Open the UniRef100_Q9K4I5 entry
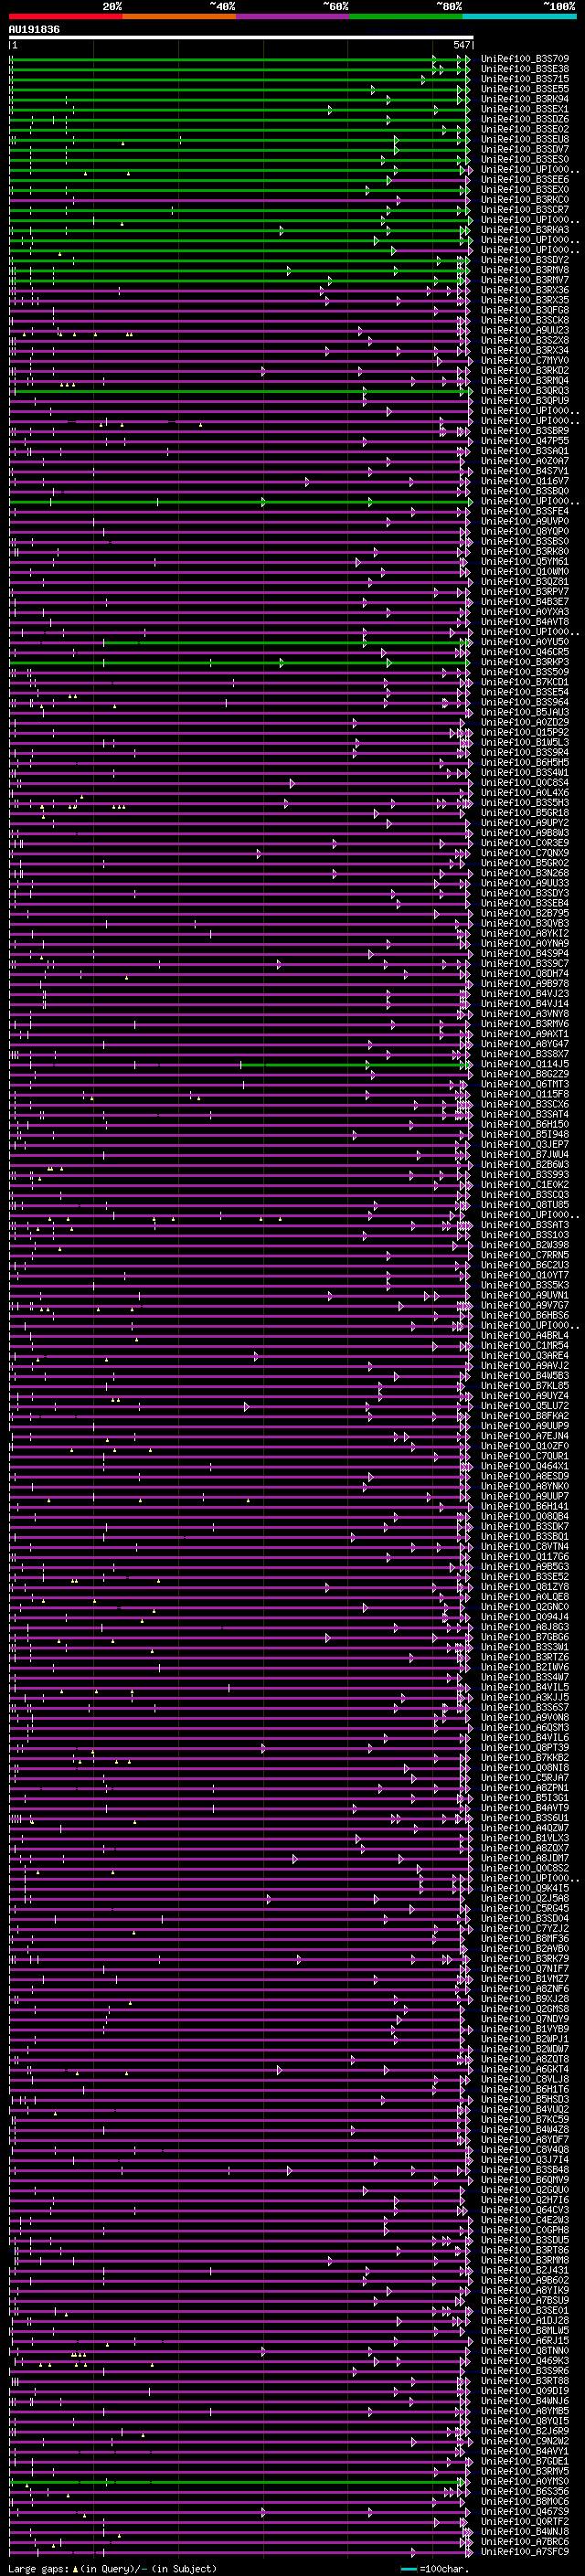Viewport: 585px width, 2576px height. [x=525, y=1888]
